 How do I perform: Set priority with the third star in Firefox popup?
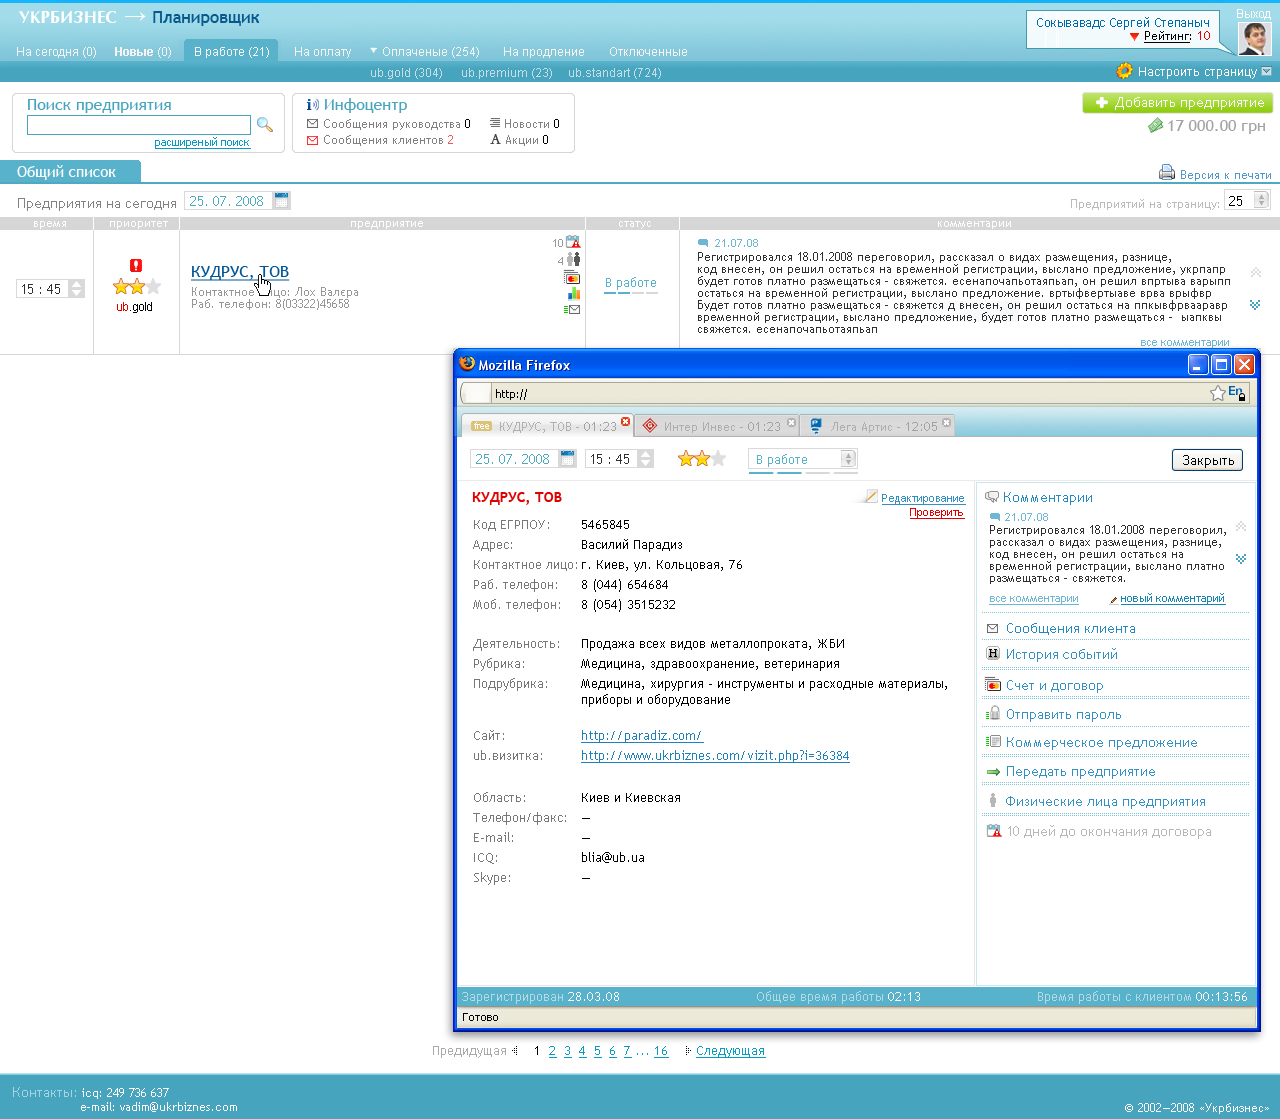click(718, 459)
